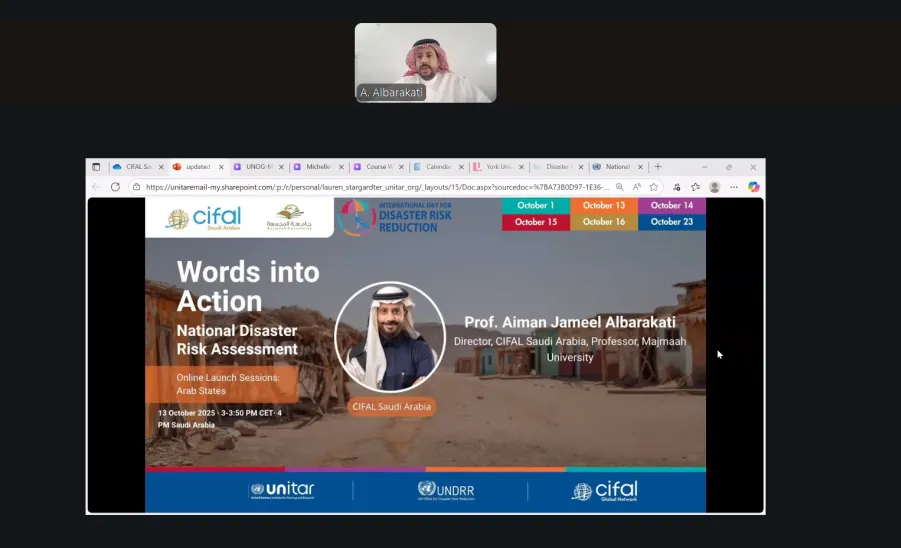
Task: Close the Calendar tab
Action: coord(461,167)
